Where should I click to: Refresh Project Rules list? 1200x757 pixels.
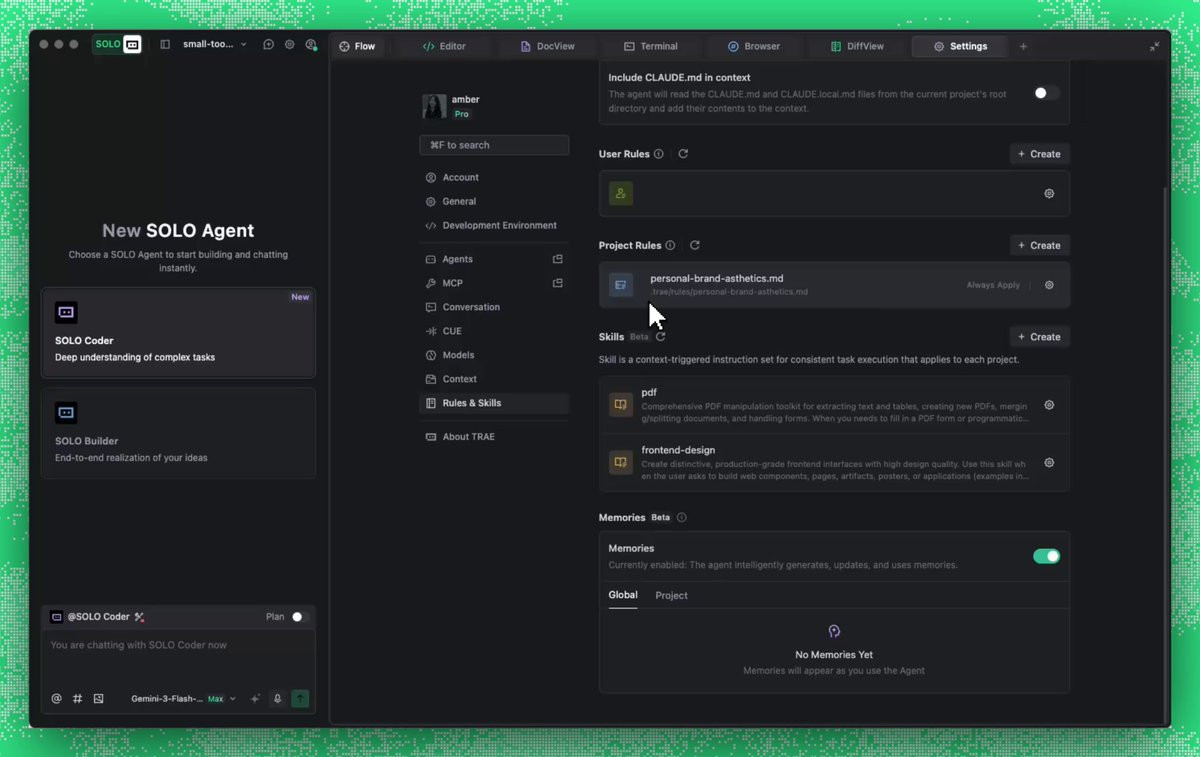(x=695, y=245)
